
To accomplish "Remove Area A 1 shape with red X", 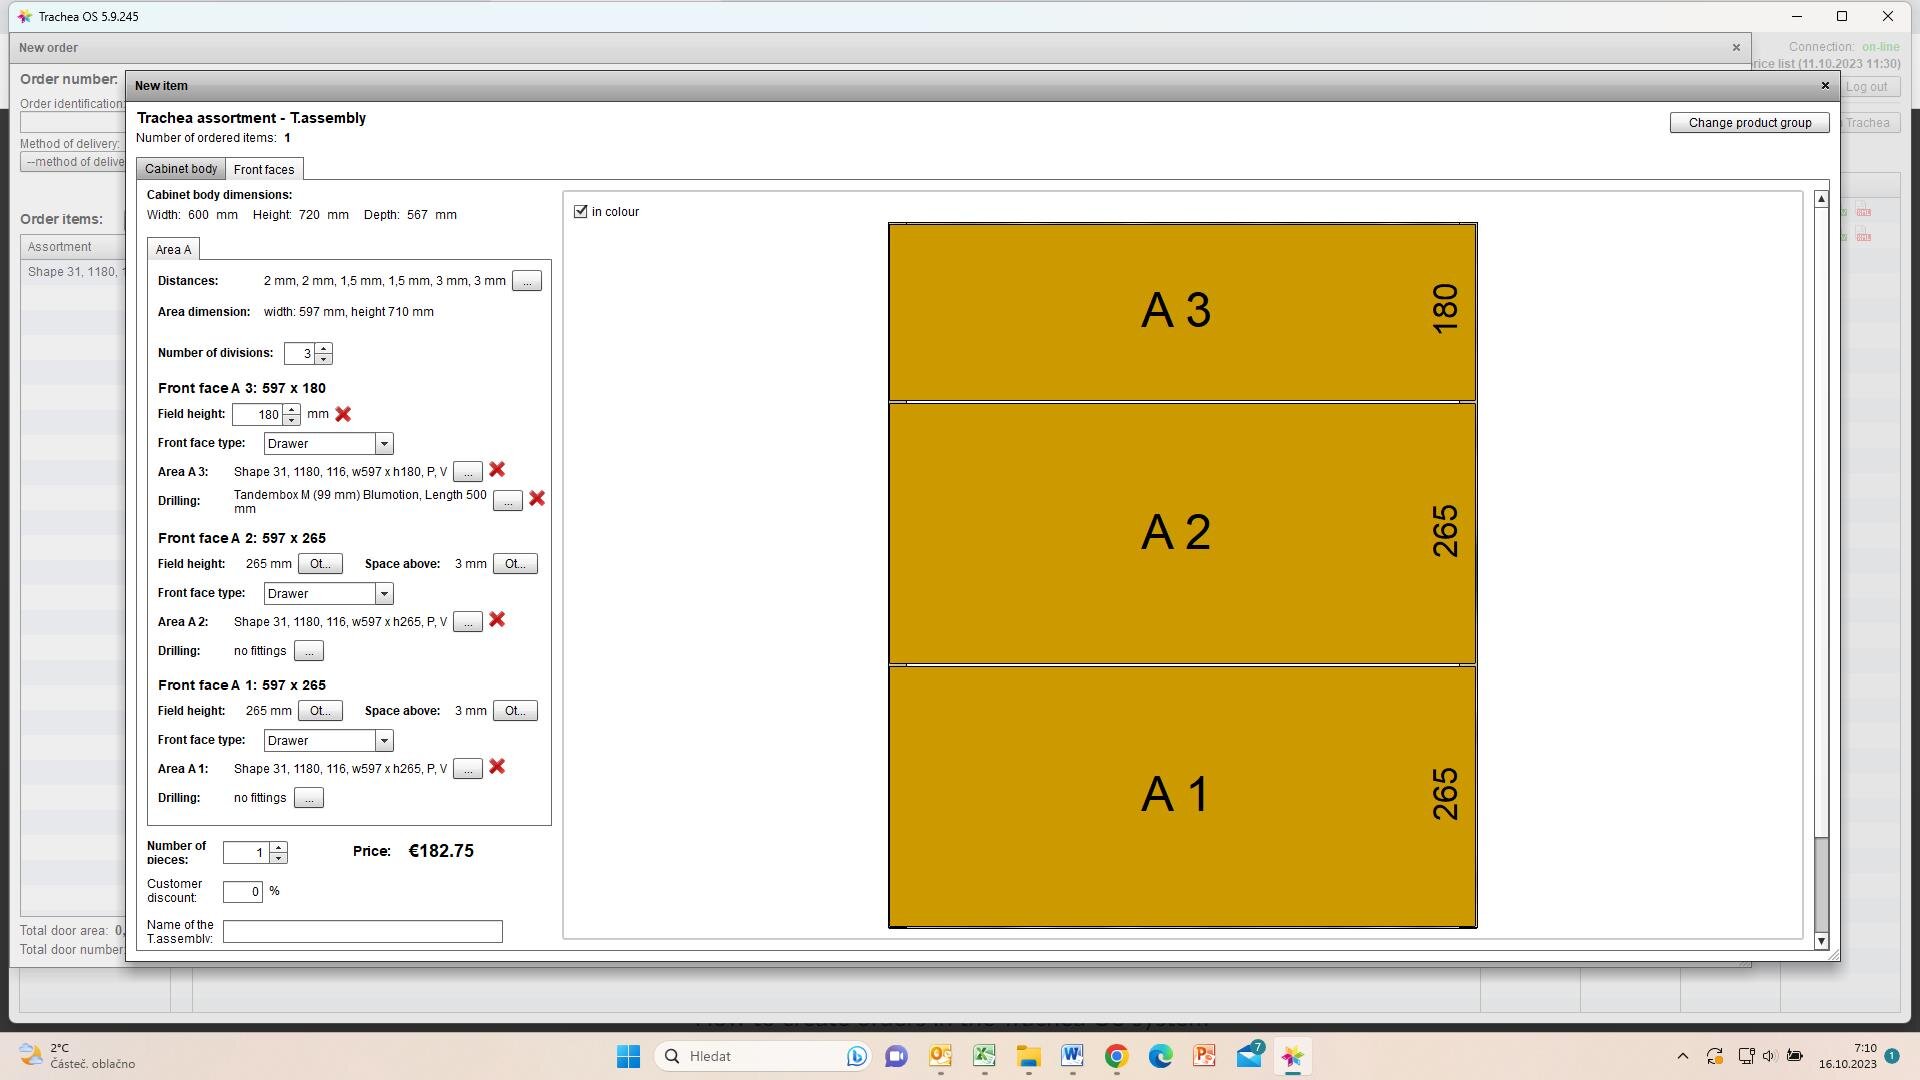I will pyautogui.click(x=497, y=767).
